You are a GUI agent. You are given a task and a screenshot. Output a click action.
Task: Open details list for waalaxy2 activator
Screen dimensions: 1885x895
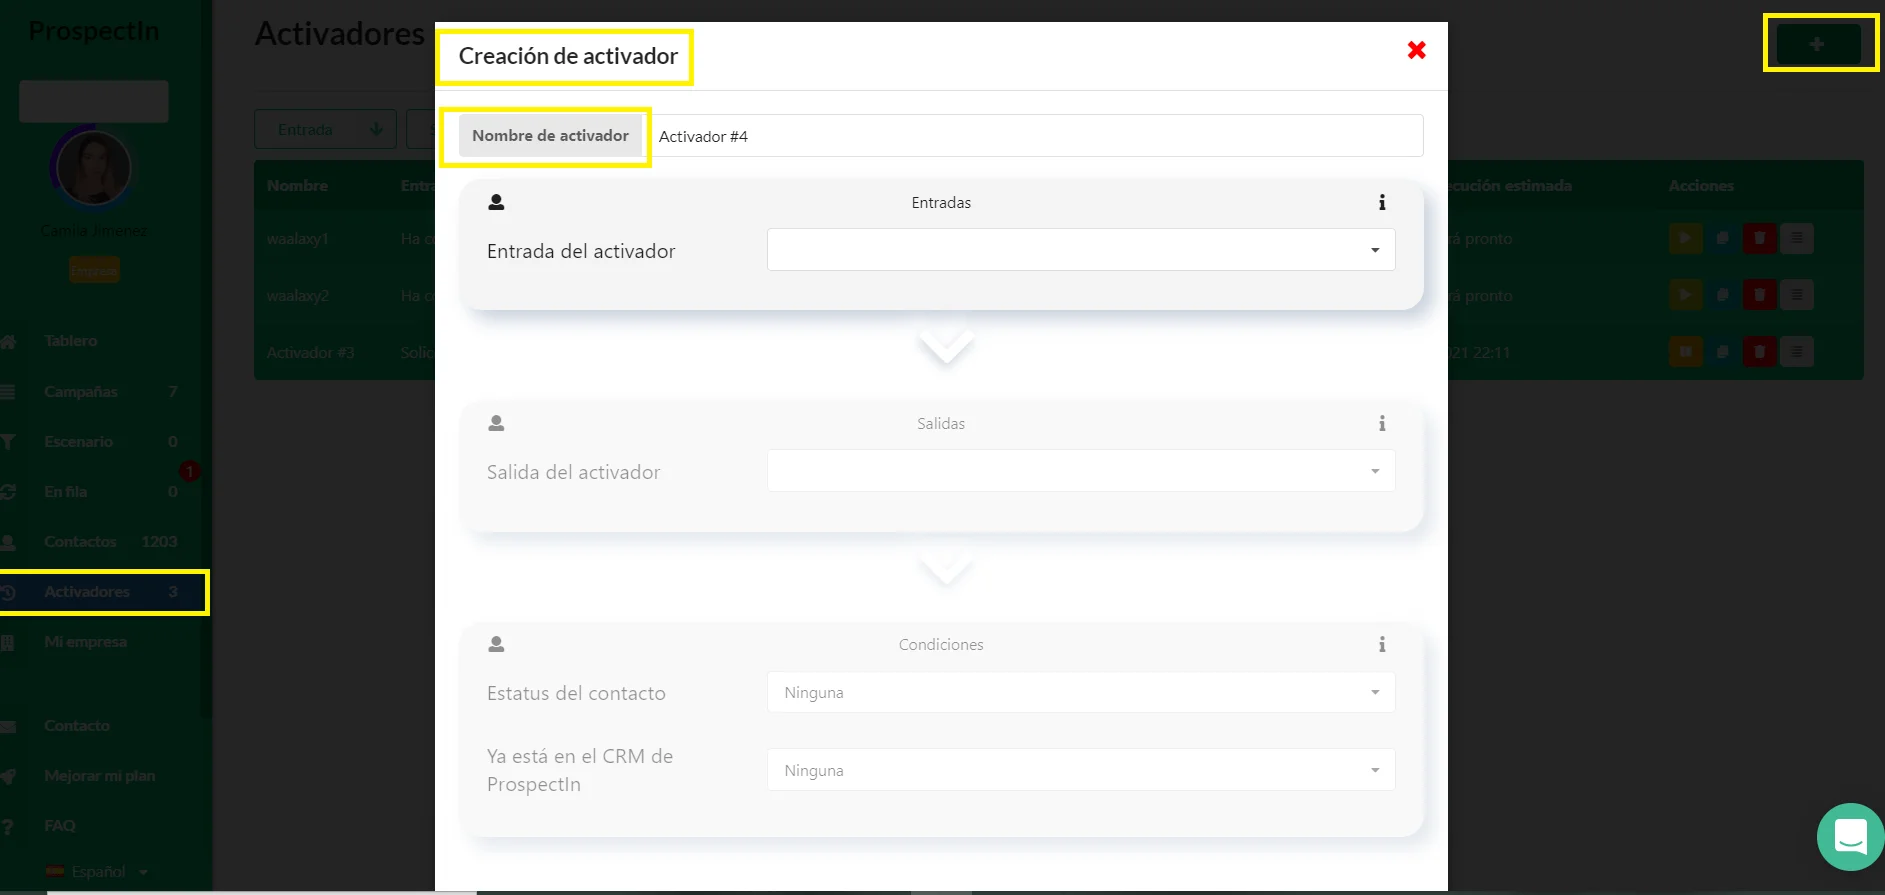tap(1797, 295)
